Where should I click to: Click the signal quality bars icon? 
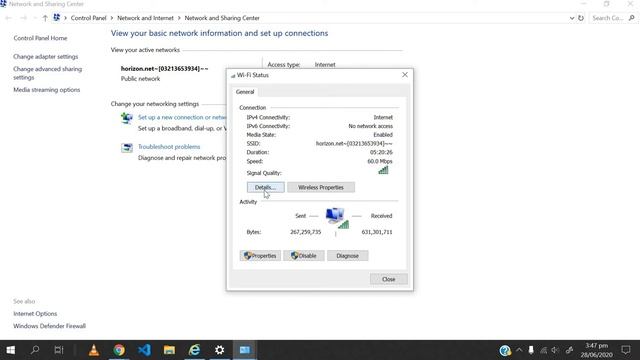point(383,170)
